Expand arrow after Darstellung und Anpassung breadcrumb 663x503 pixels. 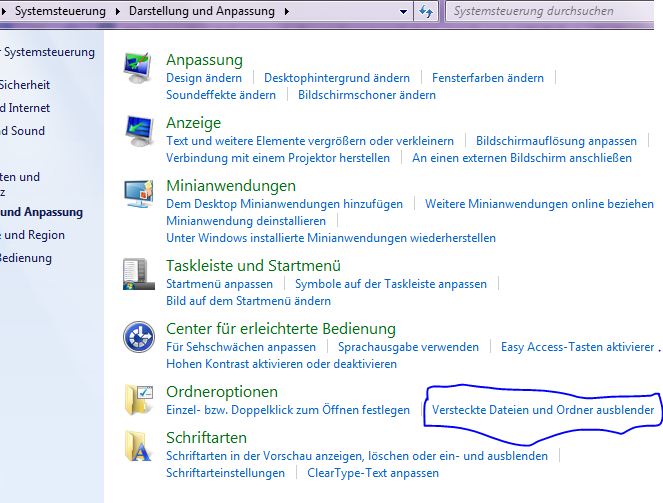coord(287,11)
